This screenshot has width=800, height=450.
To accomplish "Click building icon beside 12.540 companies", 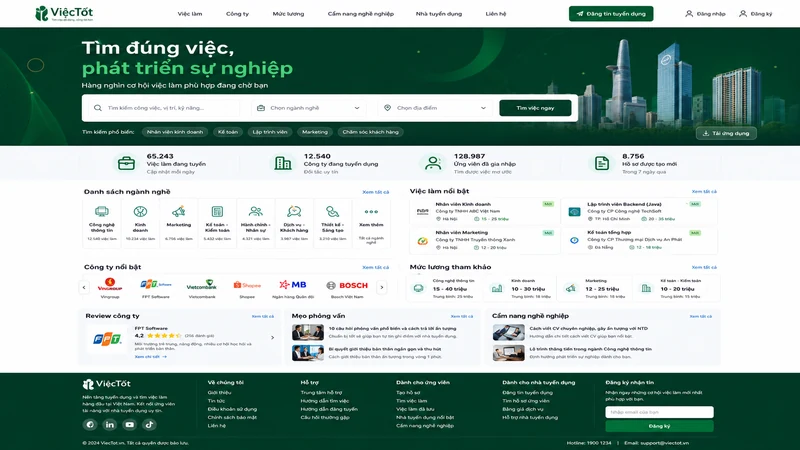I will coord(283,163).
